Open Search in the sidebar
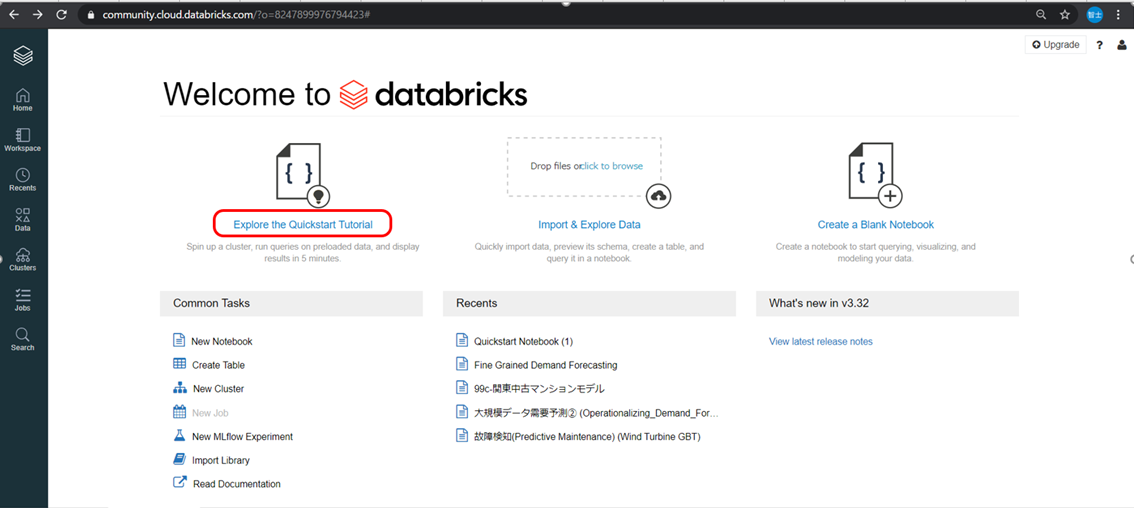1134x508 pixels. tap(22, 339)
